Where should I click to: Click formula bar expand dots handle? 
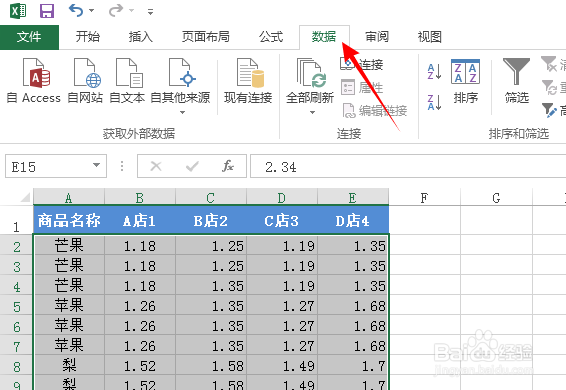[122, 166]
